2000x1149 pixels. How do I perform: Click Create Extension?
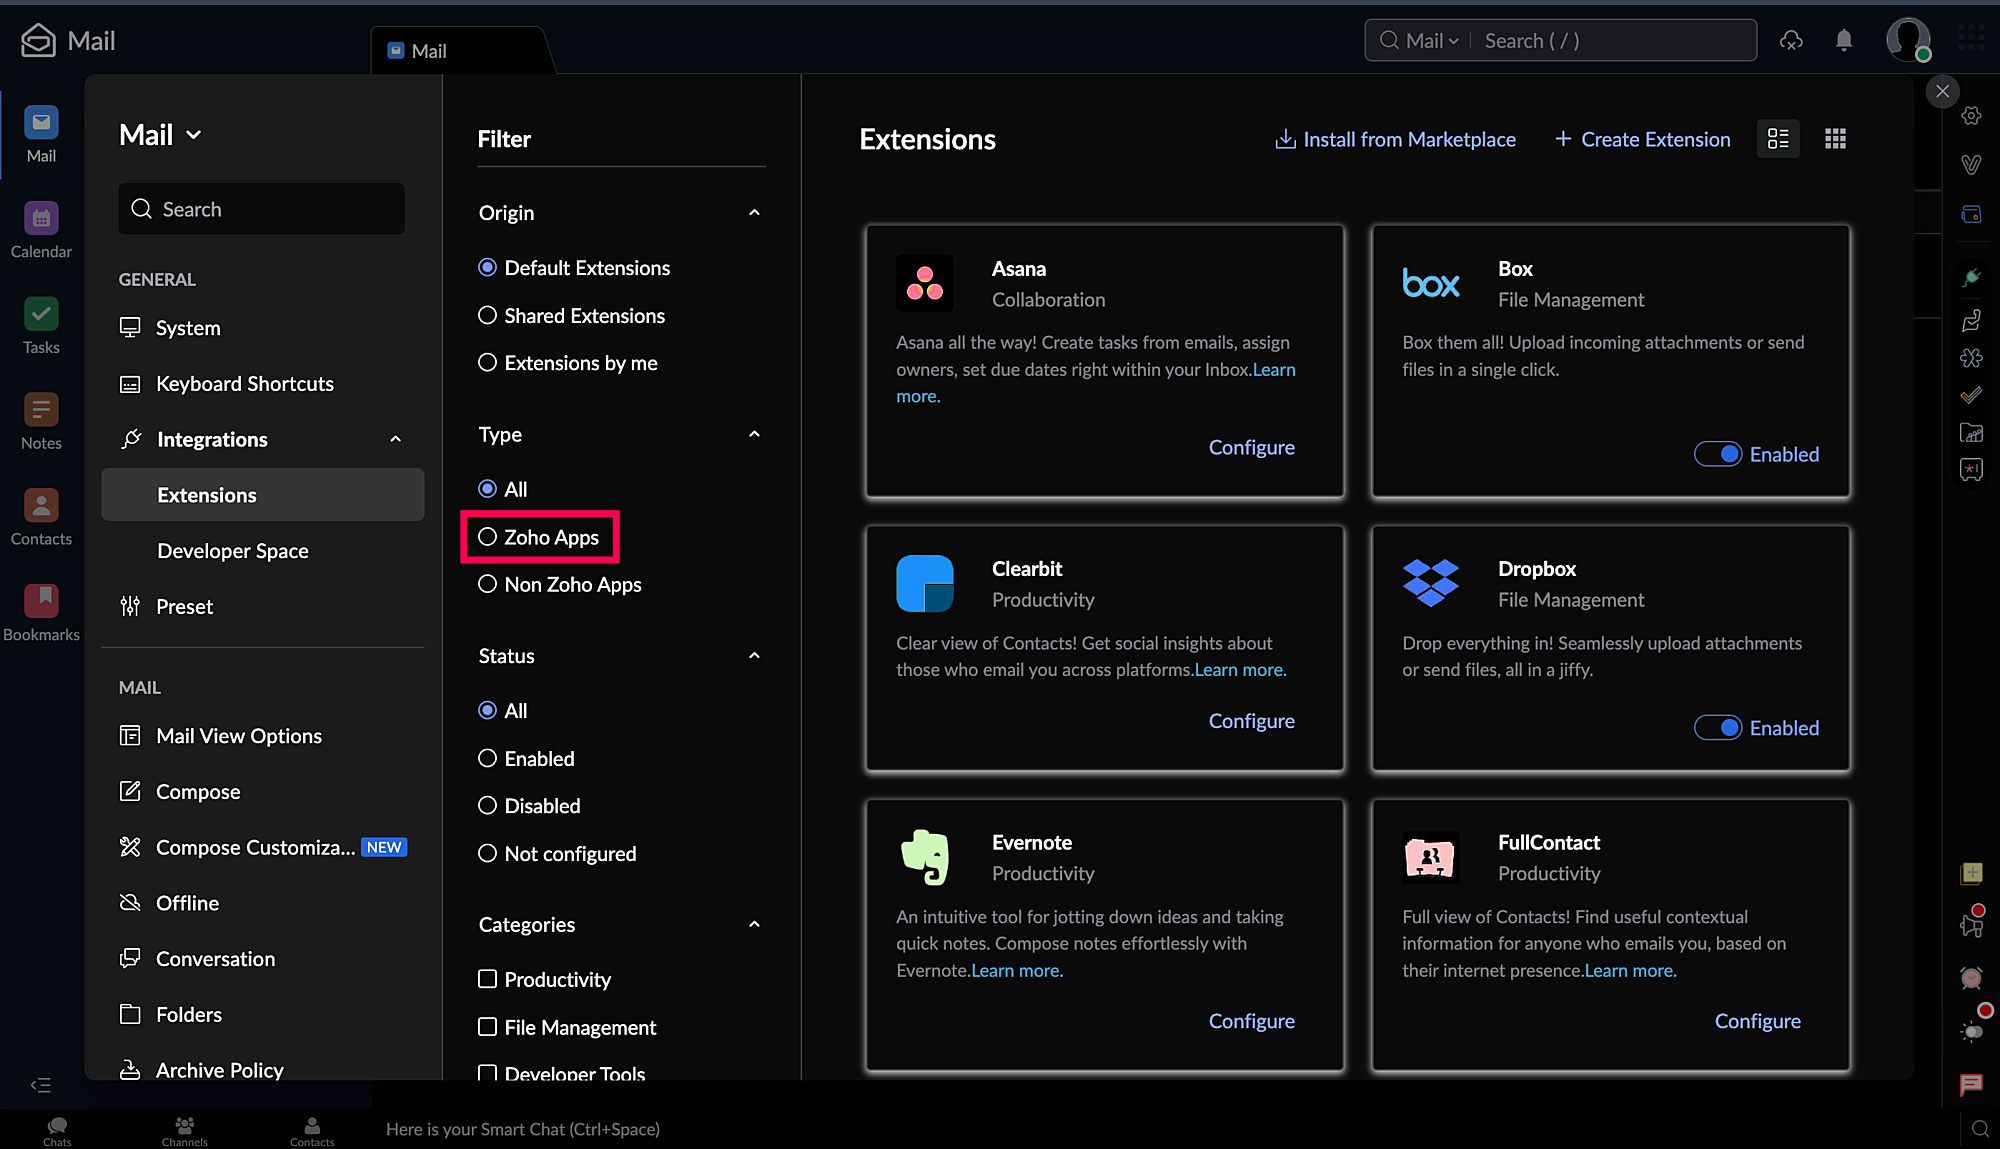tap(1642, 140)
